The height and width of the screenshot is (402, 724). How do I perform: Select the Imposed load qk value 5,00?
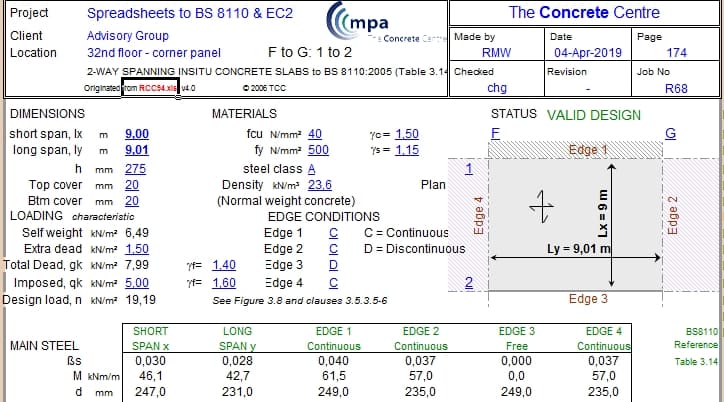[137, 283]
